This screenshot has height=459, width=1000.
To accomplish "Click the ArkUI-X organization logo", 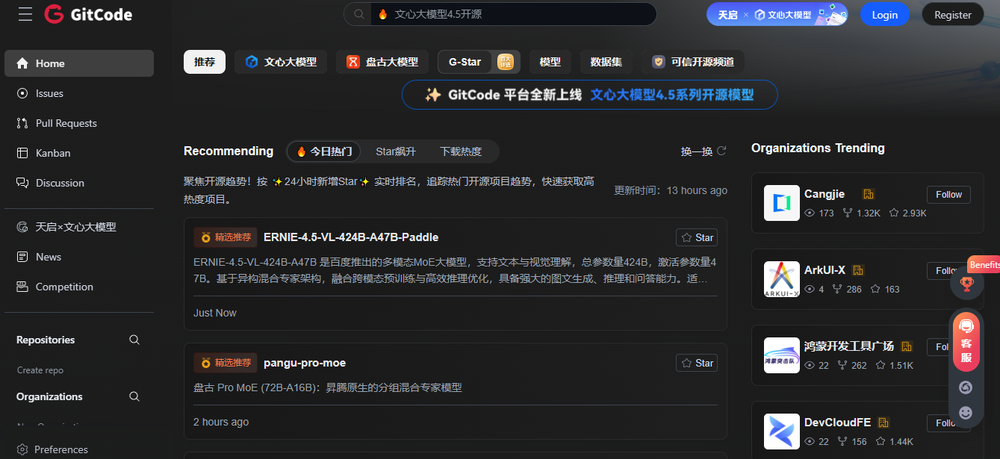I will pyautogui.click(x=781, y=279).
